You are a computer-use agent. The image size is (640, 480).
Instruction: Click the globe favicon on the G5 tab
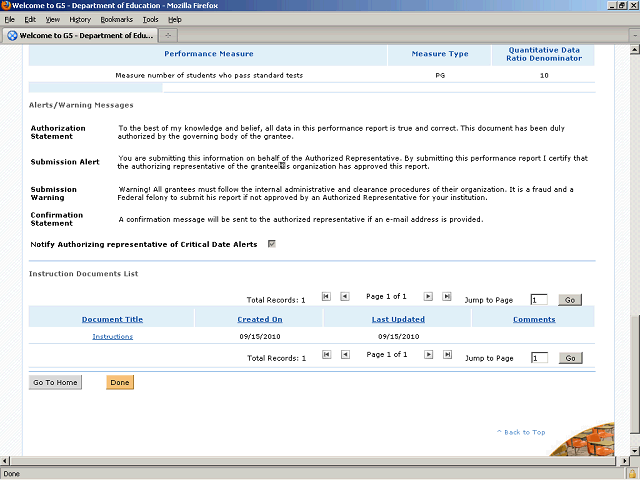(x=13, y=36)
